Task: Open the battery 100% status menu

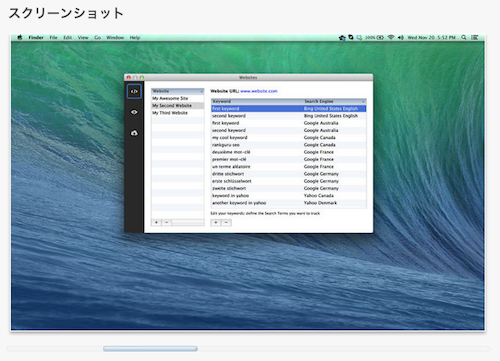Action: tap(374, 38)
